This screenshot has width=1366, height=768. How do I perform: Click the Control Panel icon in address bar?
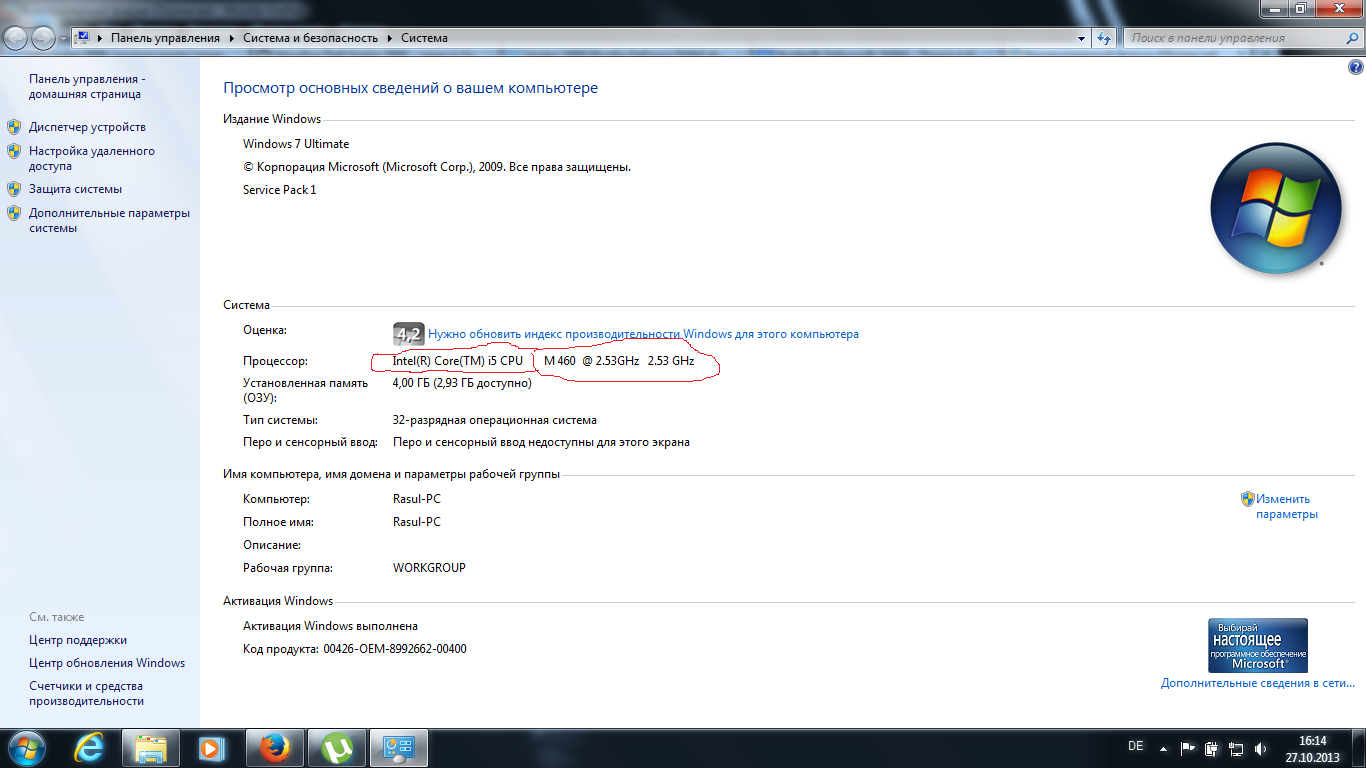[83, 38]
